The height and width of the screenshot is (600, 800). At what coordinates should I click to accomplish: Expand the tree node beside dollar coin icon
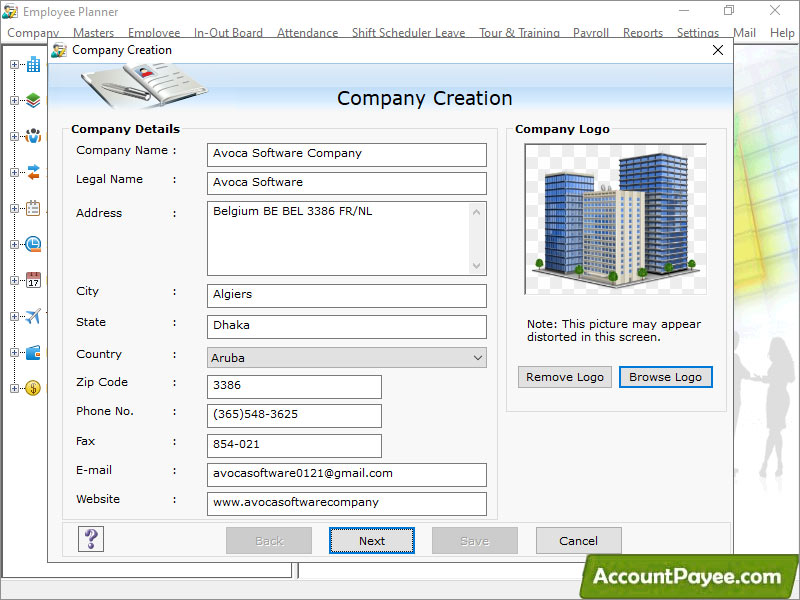(14, 388)
